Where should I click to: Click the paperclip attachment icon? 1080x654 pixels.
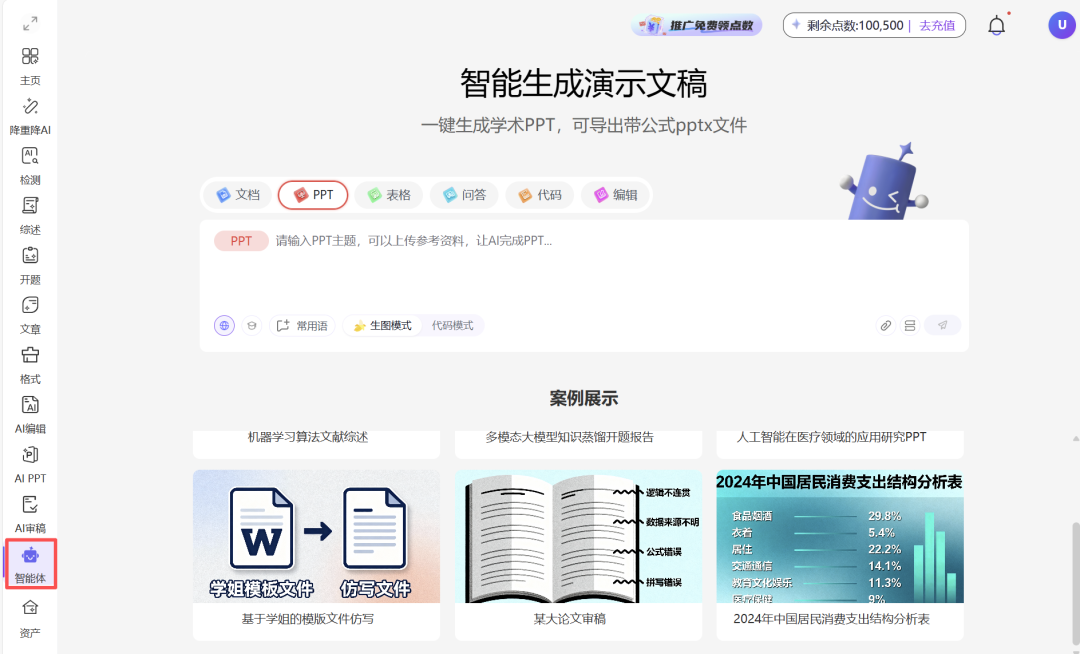tap(886, 326)
